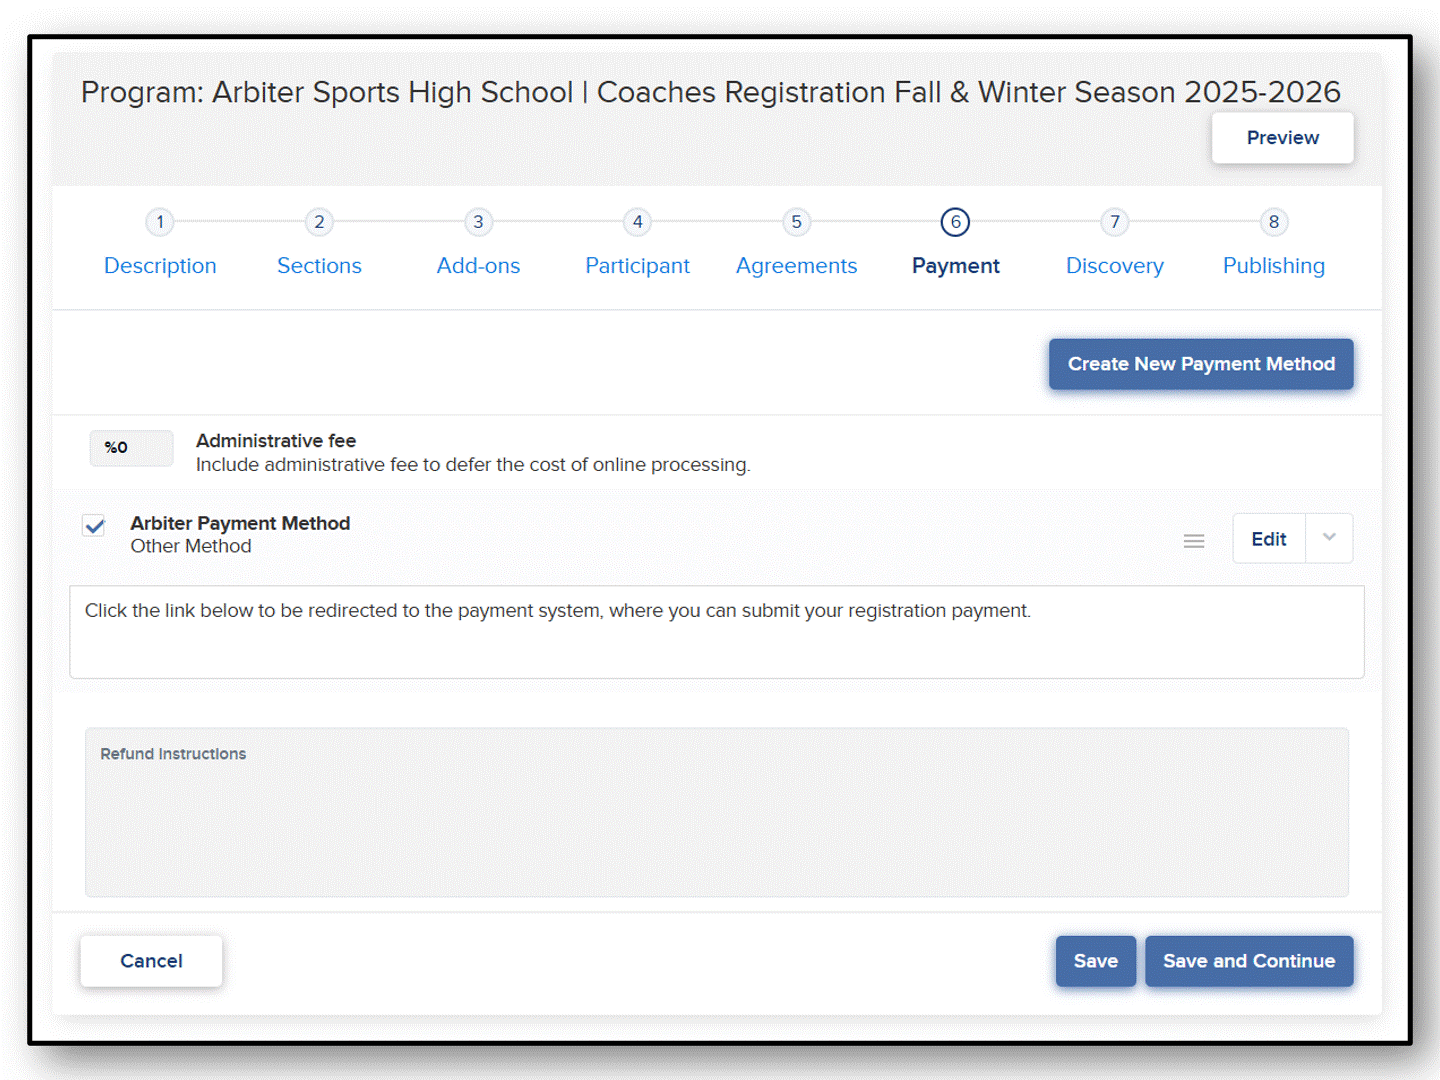Click Create New Payment Method

pyautogui.click(x=1201, y=364)
